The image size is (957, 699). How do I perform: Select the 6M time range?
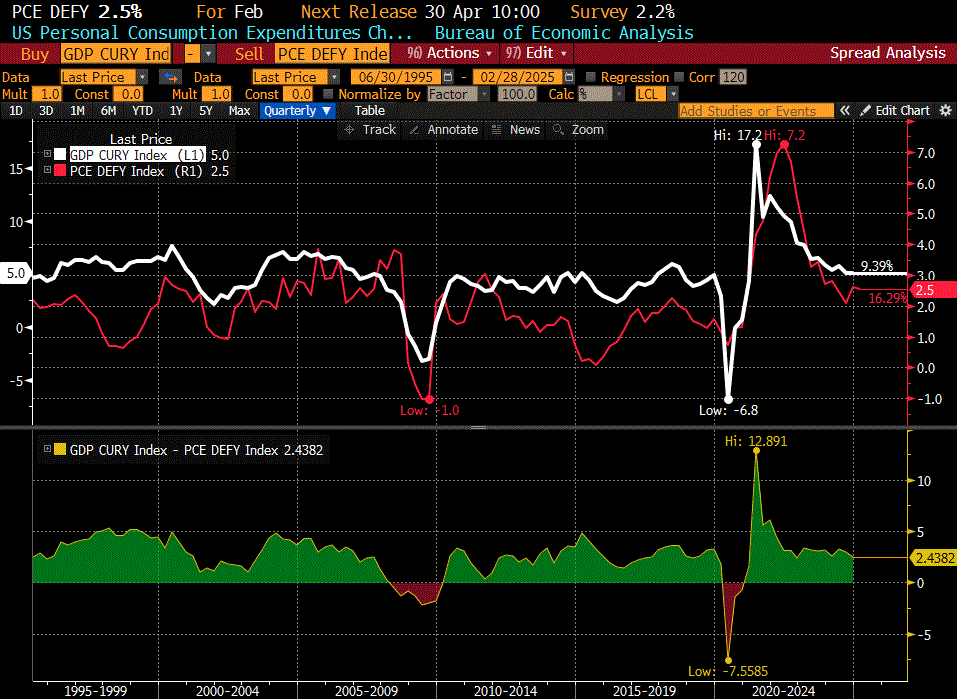109,110
